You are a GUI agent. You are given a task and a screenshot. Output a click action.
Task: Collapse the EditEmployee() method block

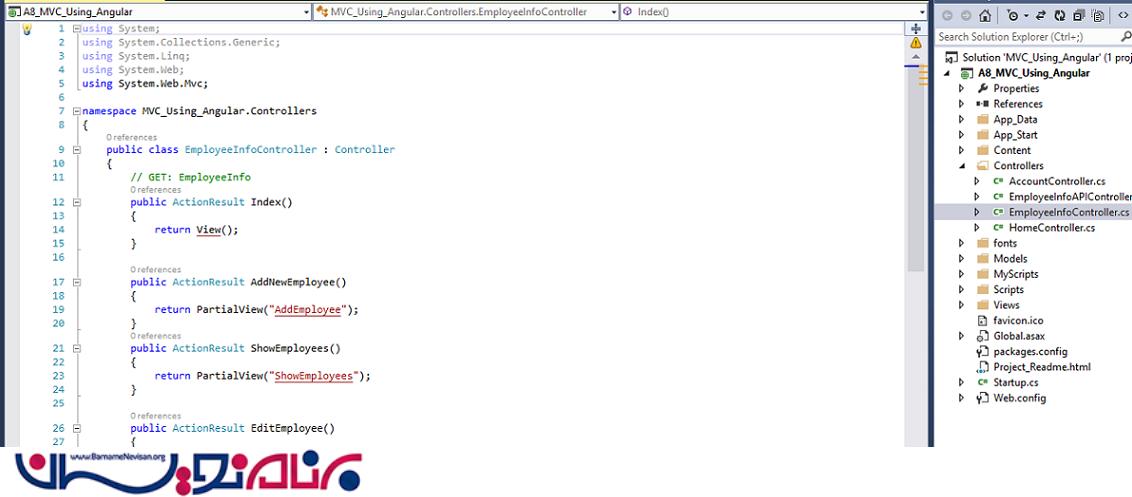(x=77, y=428)
